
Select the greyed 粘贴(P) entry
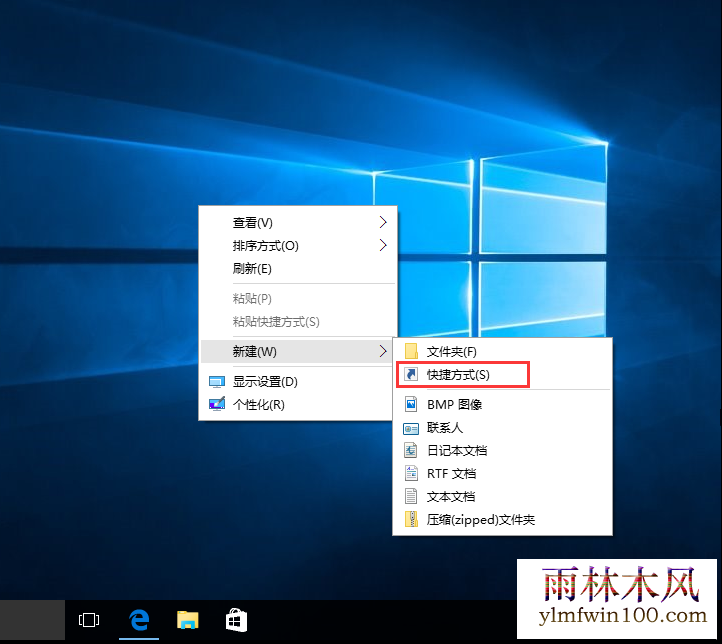click(297, 298)
